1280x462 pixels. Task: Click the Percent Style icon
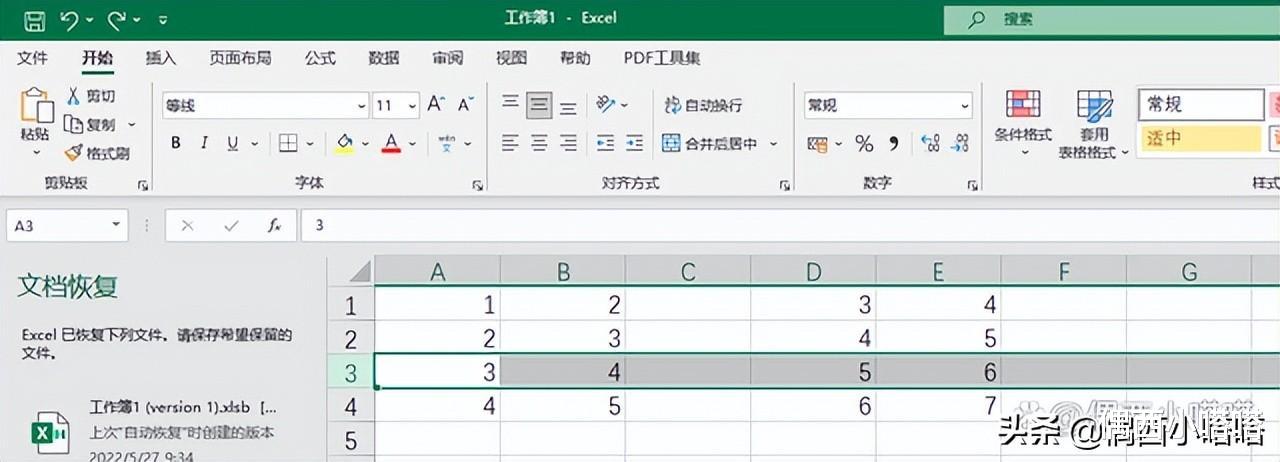click(864, 143)
